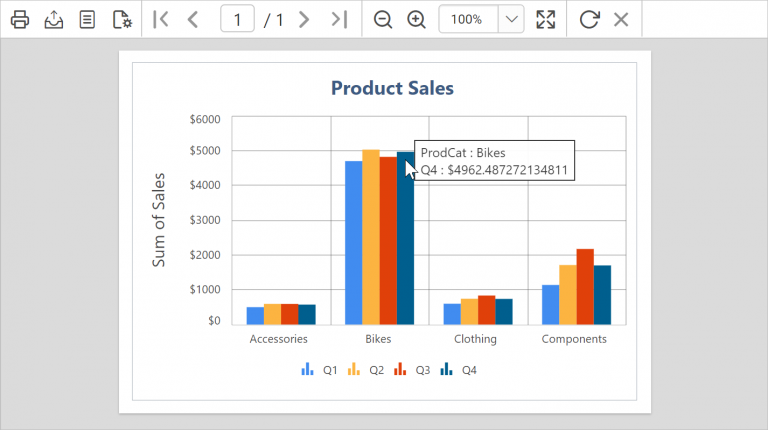Viewport: 768px width, 430px height.
Task: Click the orange Components Q3 bar
Action: click(584, 287)
